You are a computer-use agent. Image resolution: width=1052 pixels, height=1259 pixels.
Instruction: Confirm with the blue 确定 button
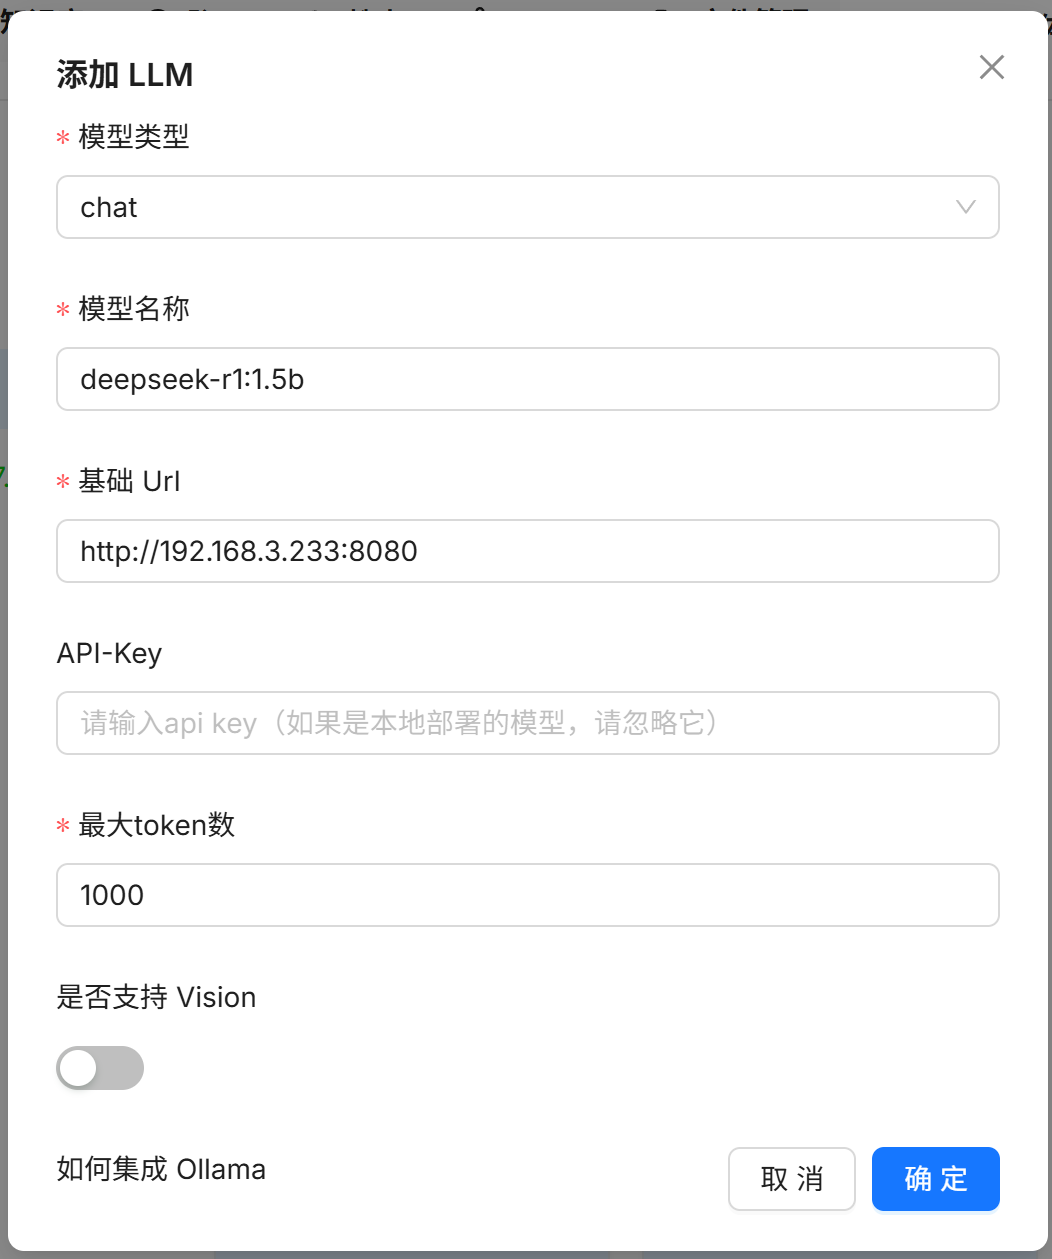(x=936, y=1179)
